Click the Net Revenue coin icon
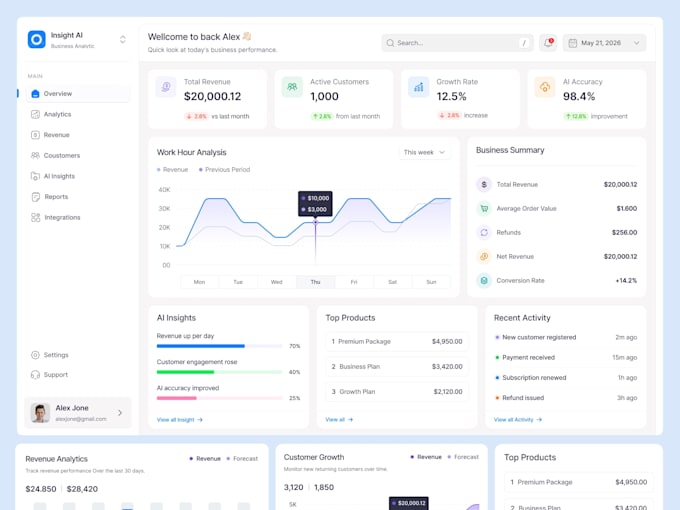Image resolution: width=680 pixels, height=510 pixels. (484, 256)
